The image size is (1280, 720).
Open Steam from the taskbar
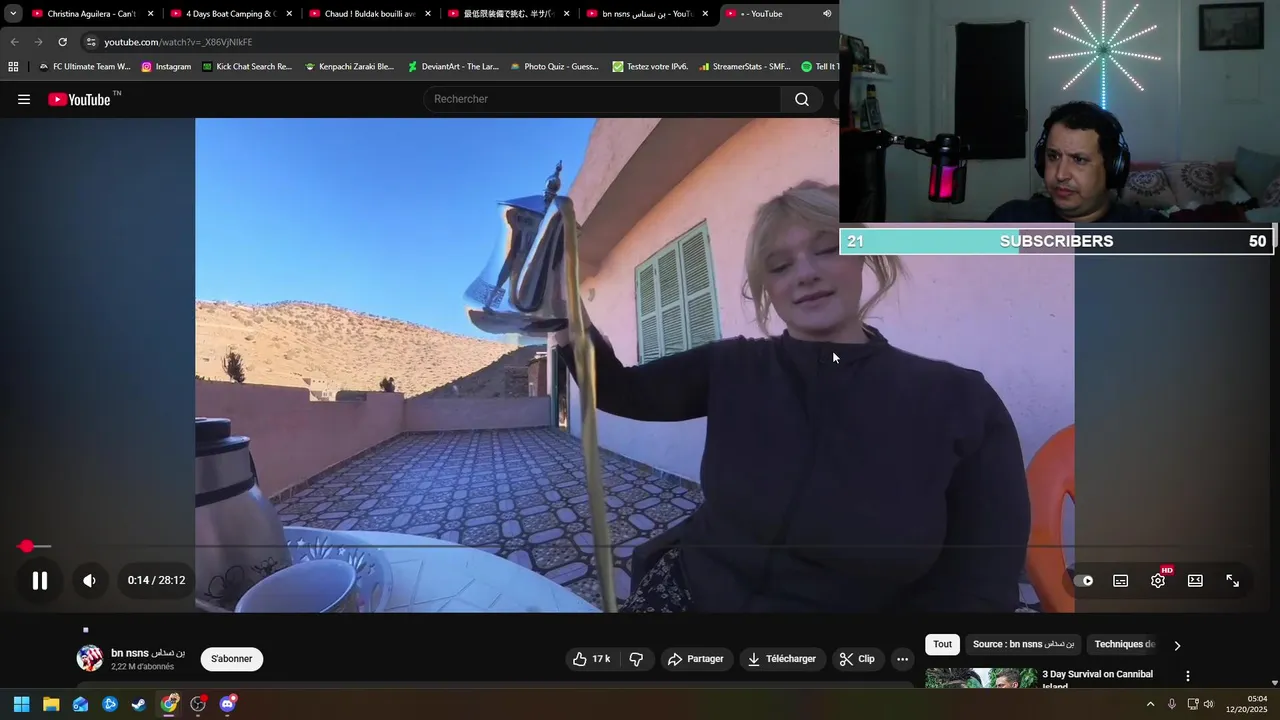[x=139, y=704]
